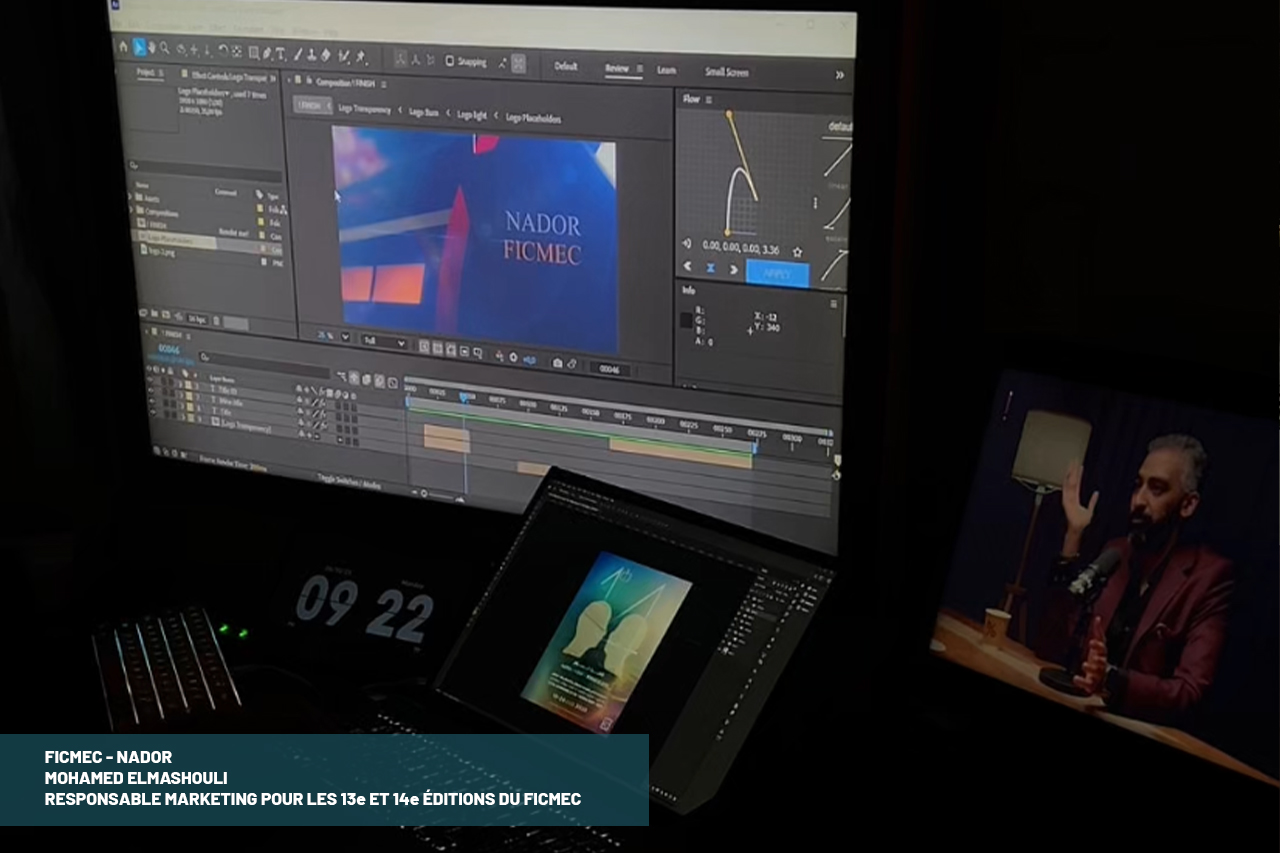This screenshot has height=853, width=1280.
Task: Click Toggle Switches / Modes button
Action: tap(349, 480)
